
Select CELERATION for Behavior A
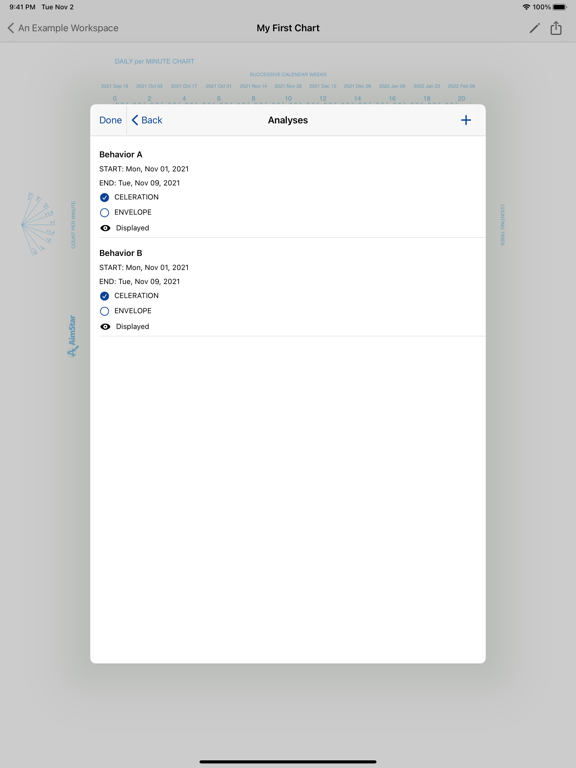click(x=104, y=197)
